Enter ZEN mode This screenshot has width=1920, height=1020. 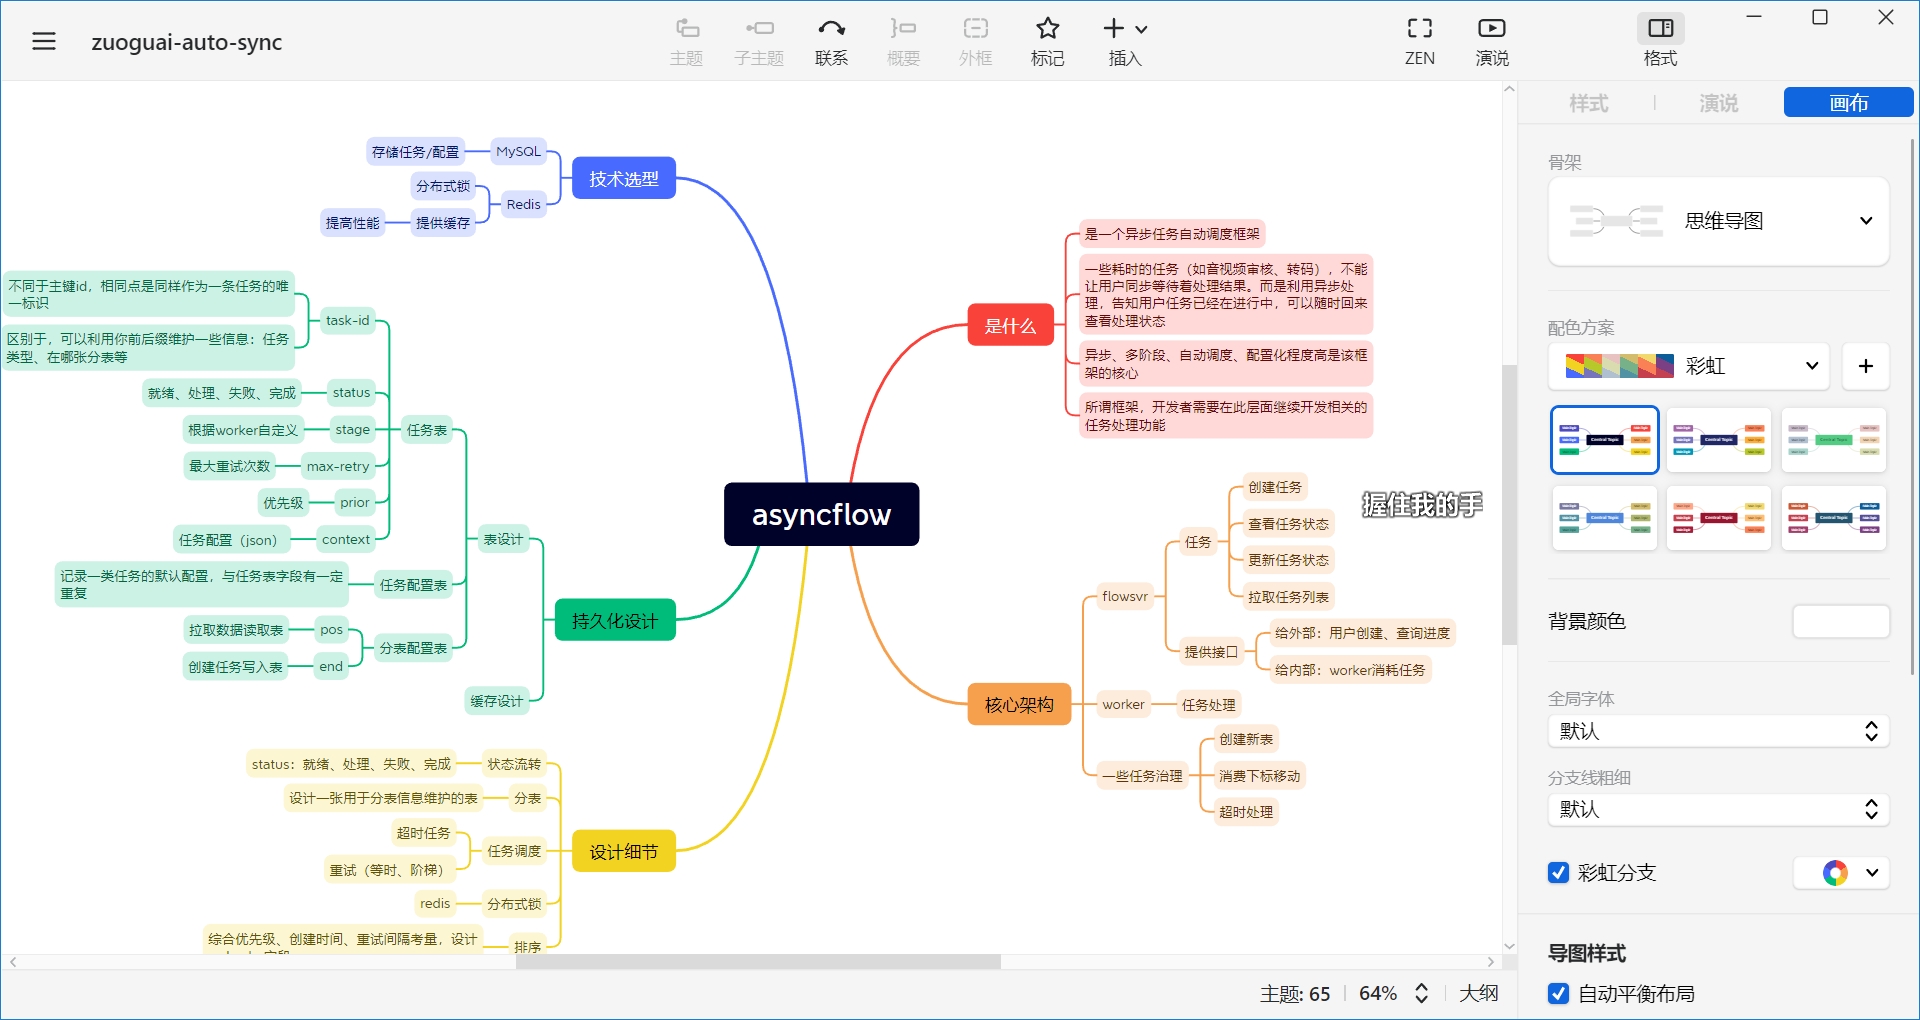(1420, 41)
